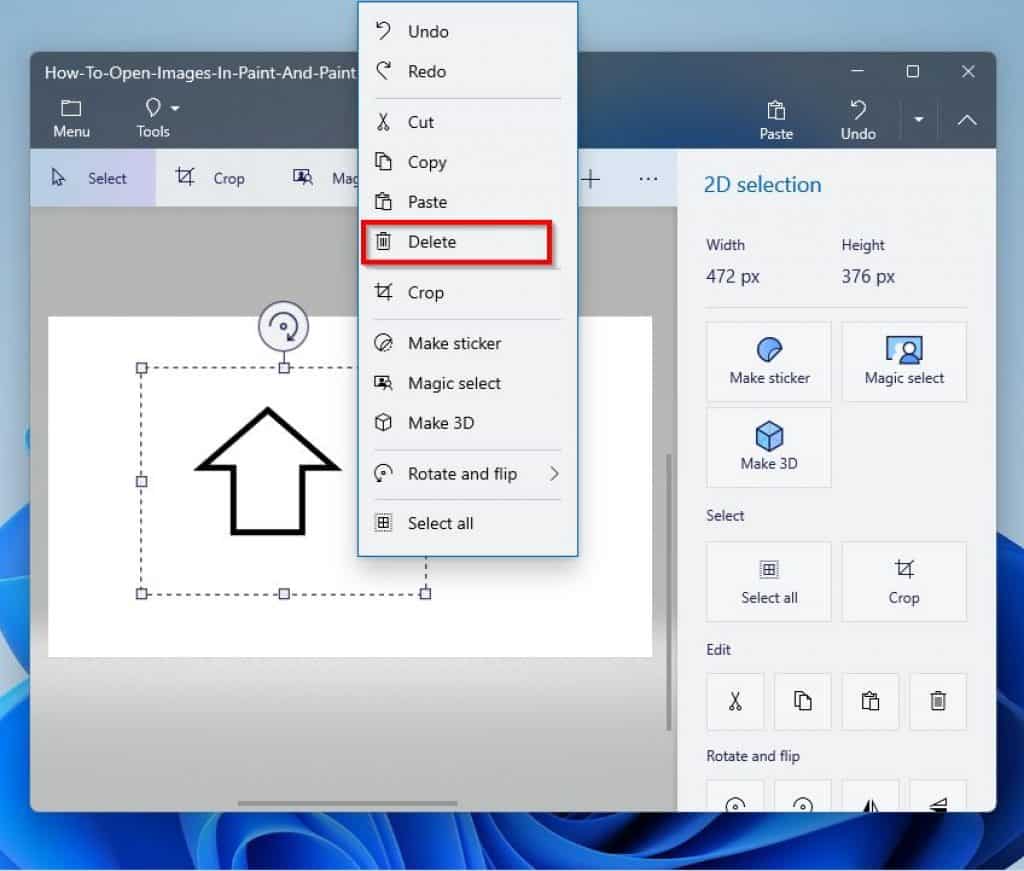Click the plus zoom-in icon

tap(590, 179)
